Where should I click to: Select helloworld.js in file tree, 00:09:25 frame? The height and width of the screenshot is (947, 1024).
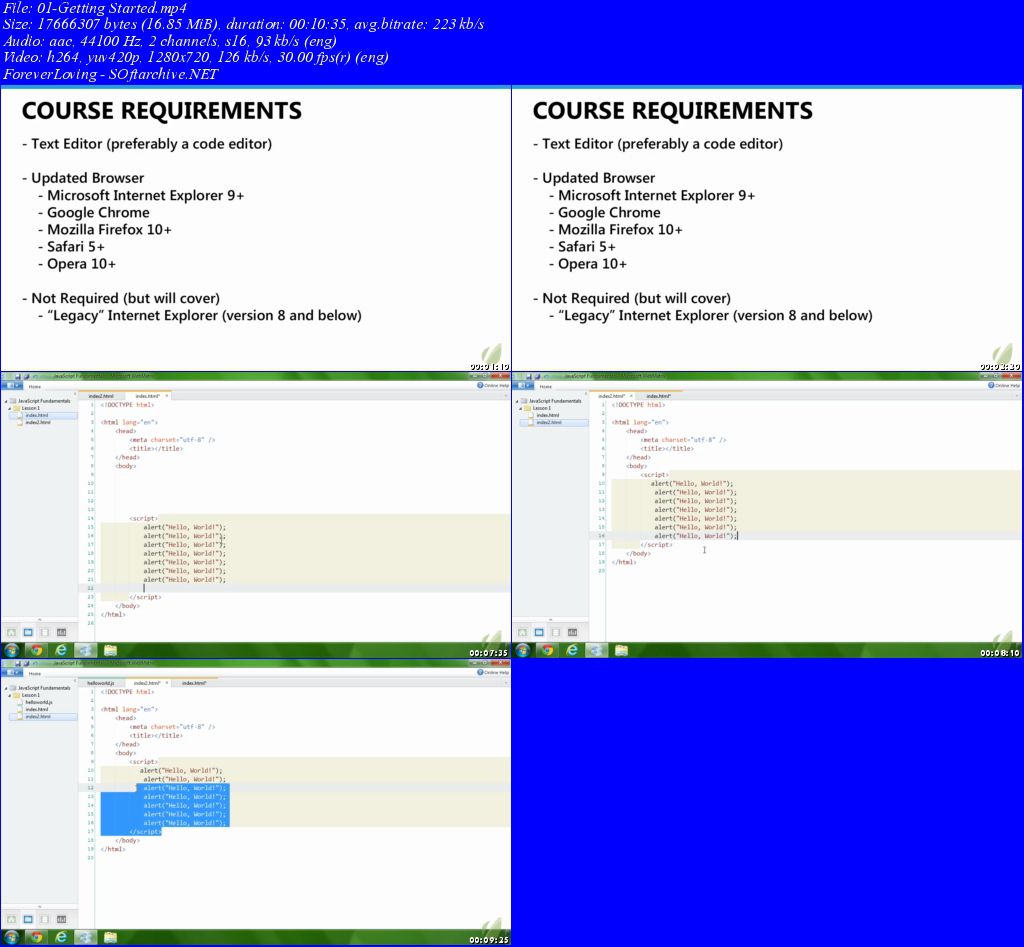(x=39, y=702)
